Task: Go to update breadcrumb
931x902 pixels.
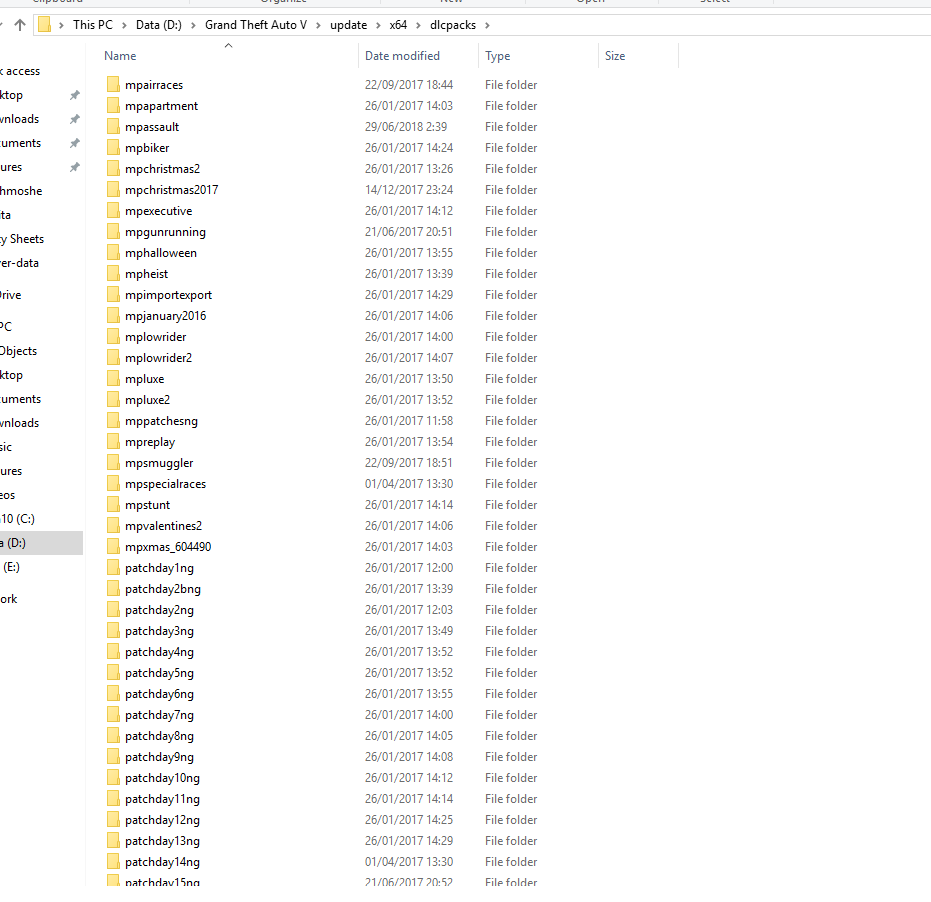Action: click(349, 25)
